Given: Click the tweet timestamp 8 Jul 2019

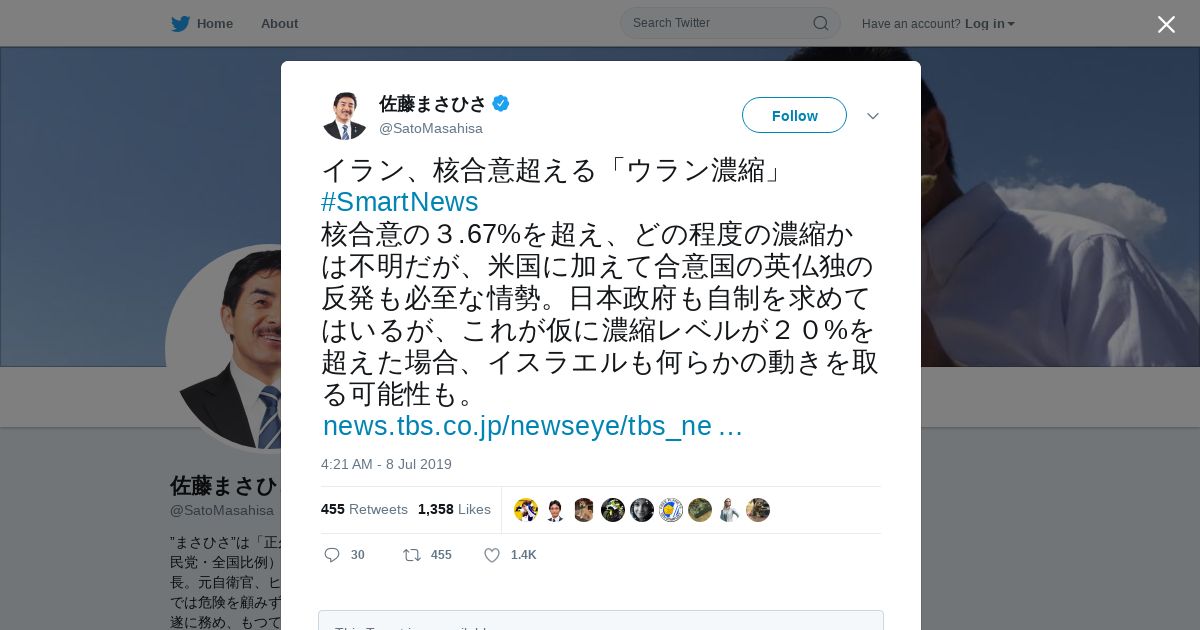Looking at the screenshot, I should pos(386,464).
